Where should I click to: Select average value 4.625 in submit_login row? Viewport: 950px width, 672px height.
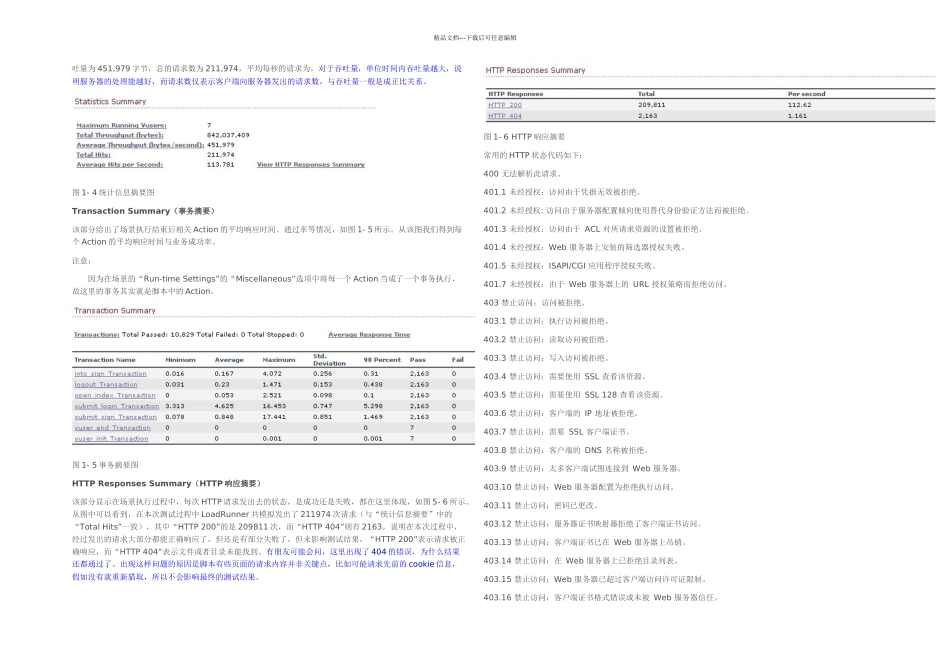[224, 407]
